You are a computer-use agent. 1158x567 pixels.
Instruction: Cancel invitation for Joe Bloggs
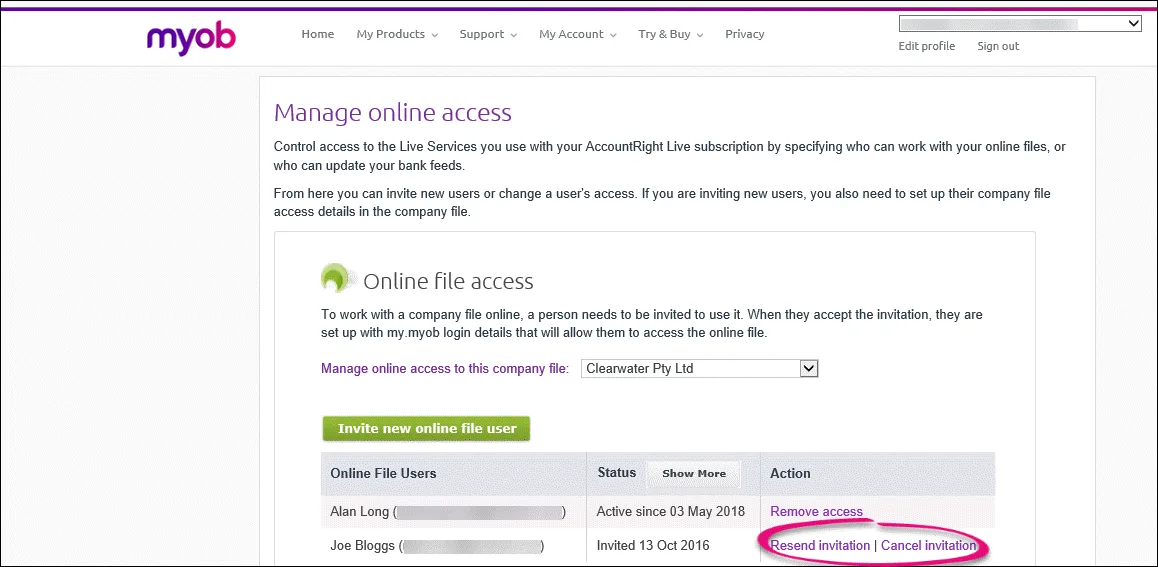[x=928, y=546]
